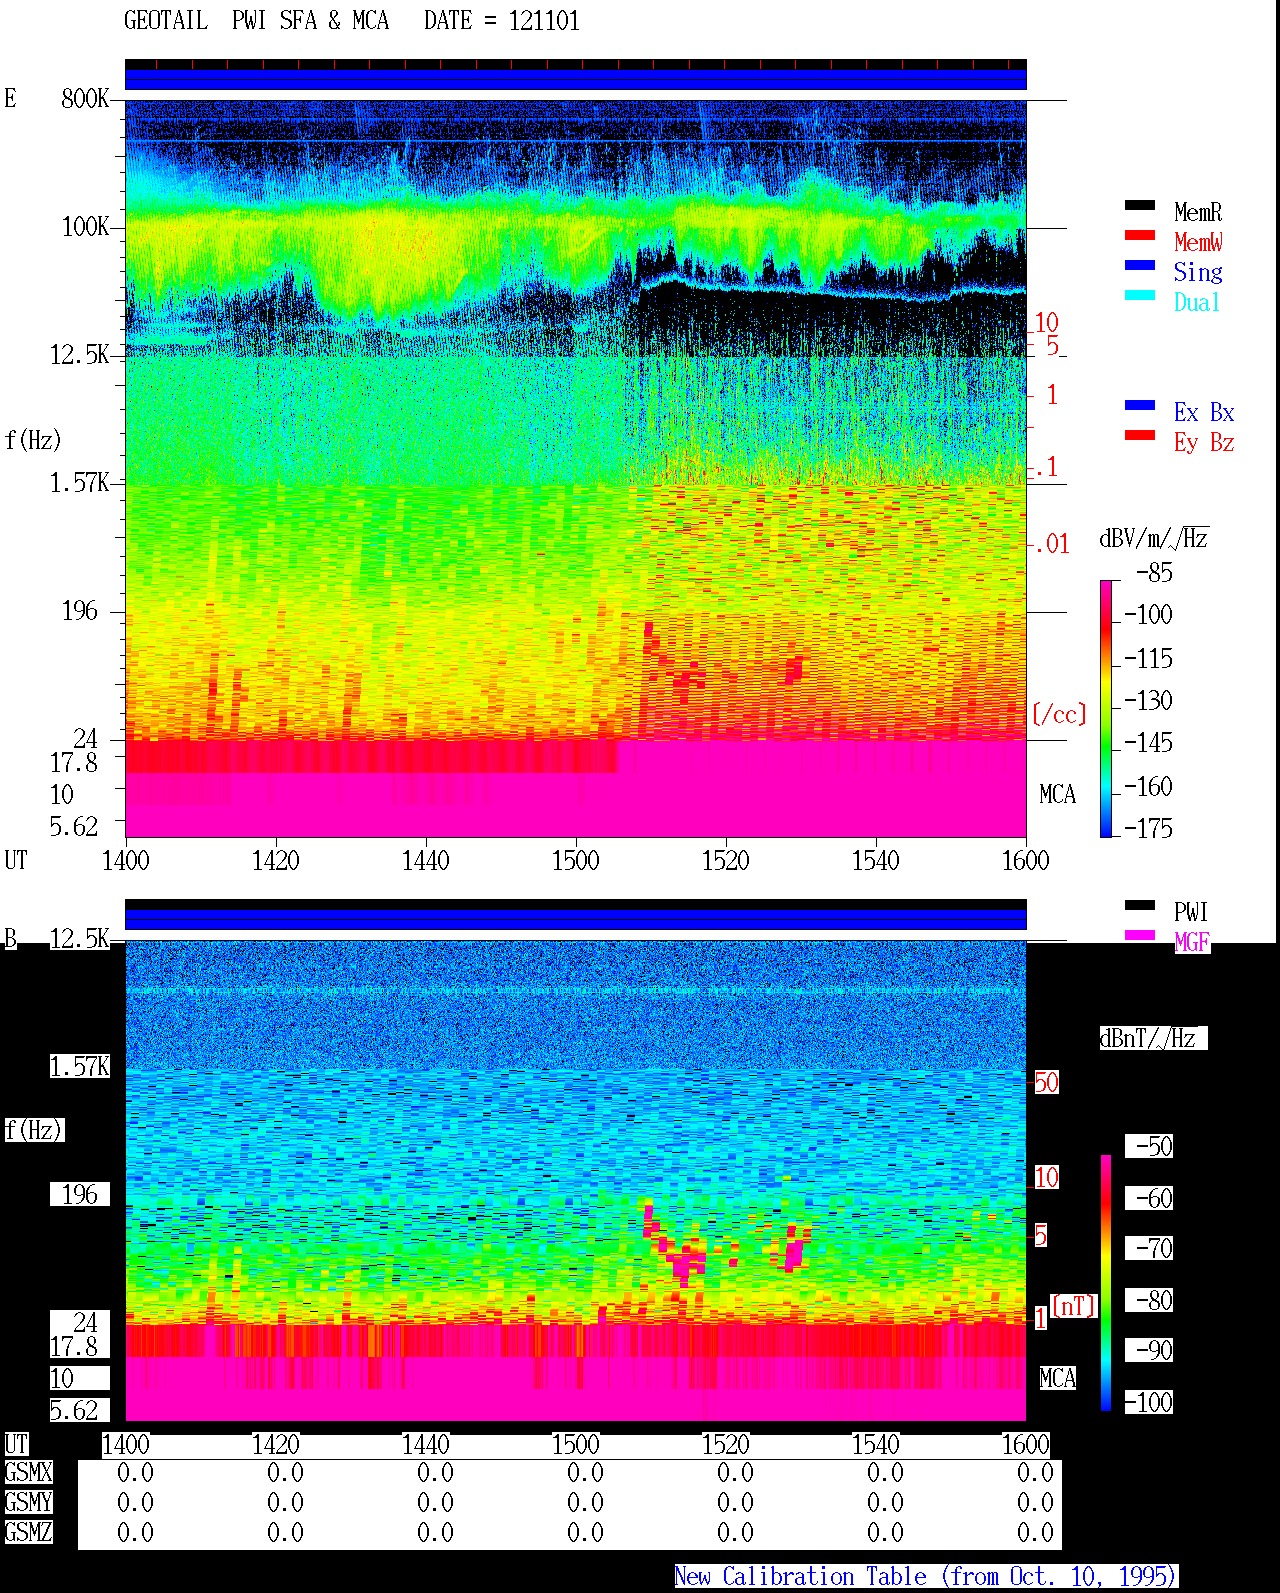Screen dimensions: 1280x1593
Task: Click the [/cc] density label on E panel
Action: click(x=1059, y=714)
